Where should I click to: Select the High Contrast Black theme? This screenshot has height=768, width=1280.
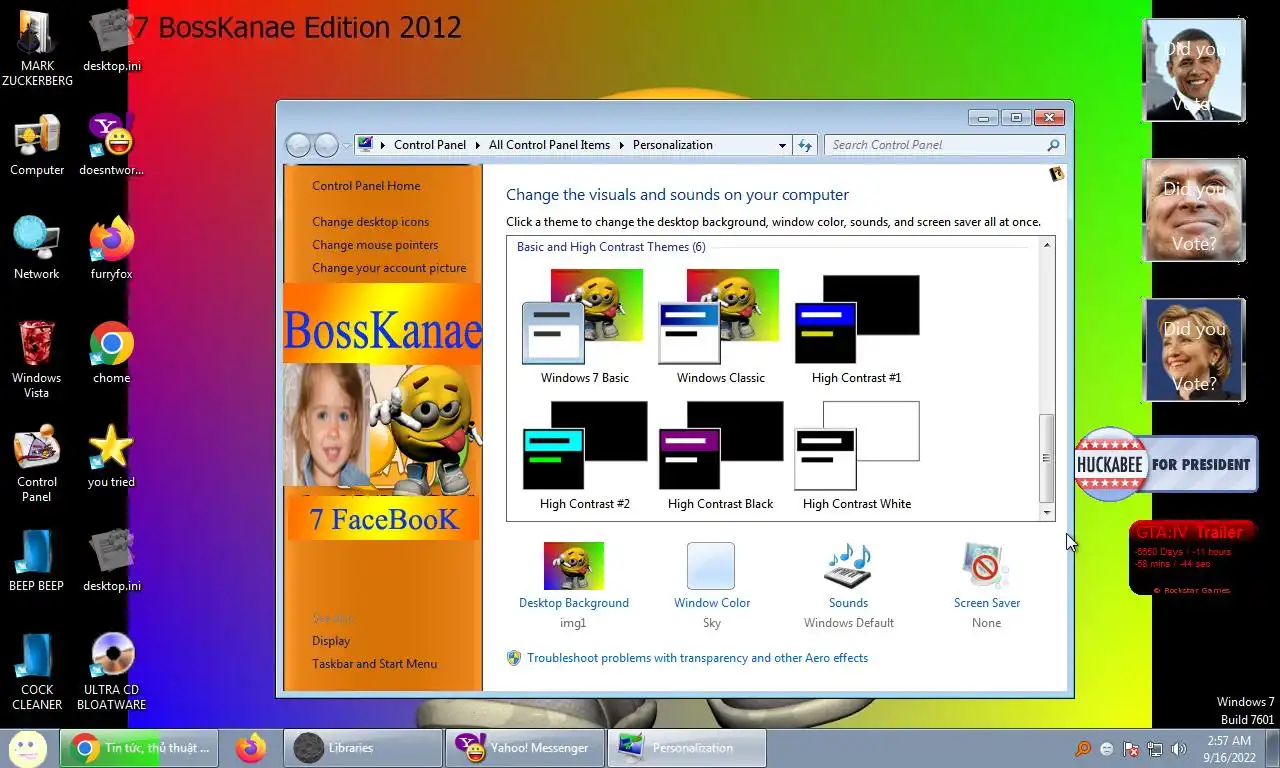pos(720,455)
